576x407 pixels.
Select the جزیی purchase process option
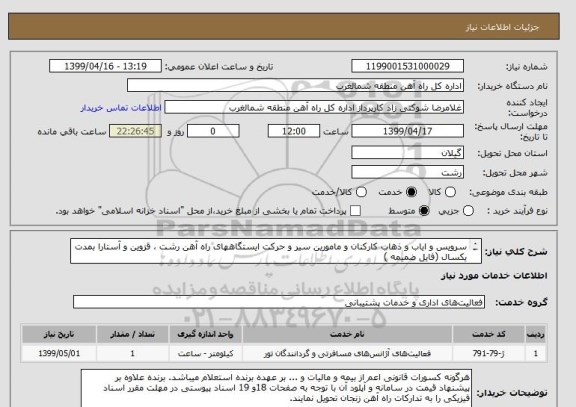[x=468, y=211]
